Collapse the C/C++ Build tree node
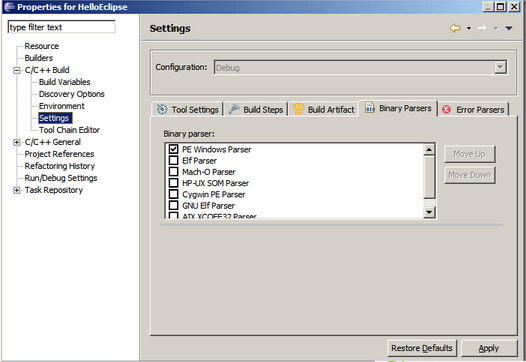The width and height of the screenshot is (526, 362). click(x=16, y=70)
